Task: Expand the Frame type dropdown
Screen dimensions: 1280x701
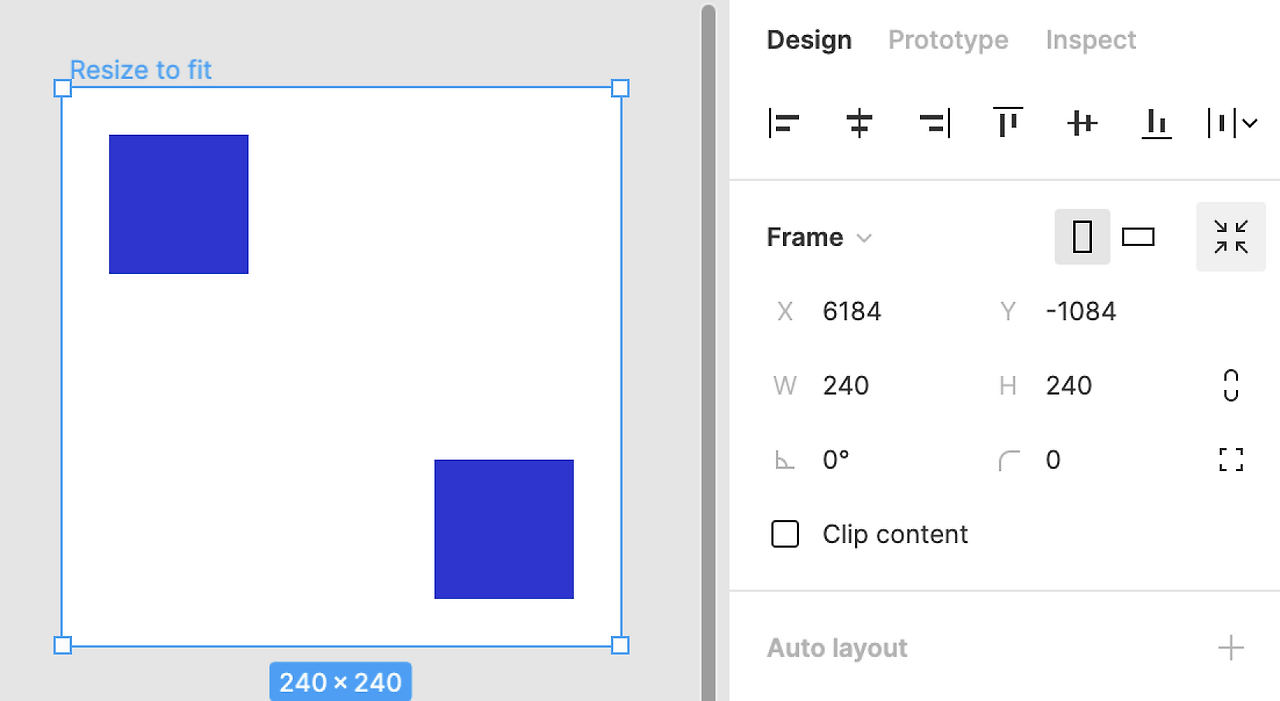Action: pyautogui.click(x=820, y=237)
